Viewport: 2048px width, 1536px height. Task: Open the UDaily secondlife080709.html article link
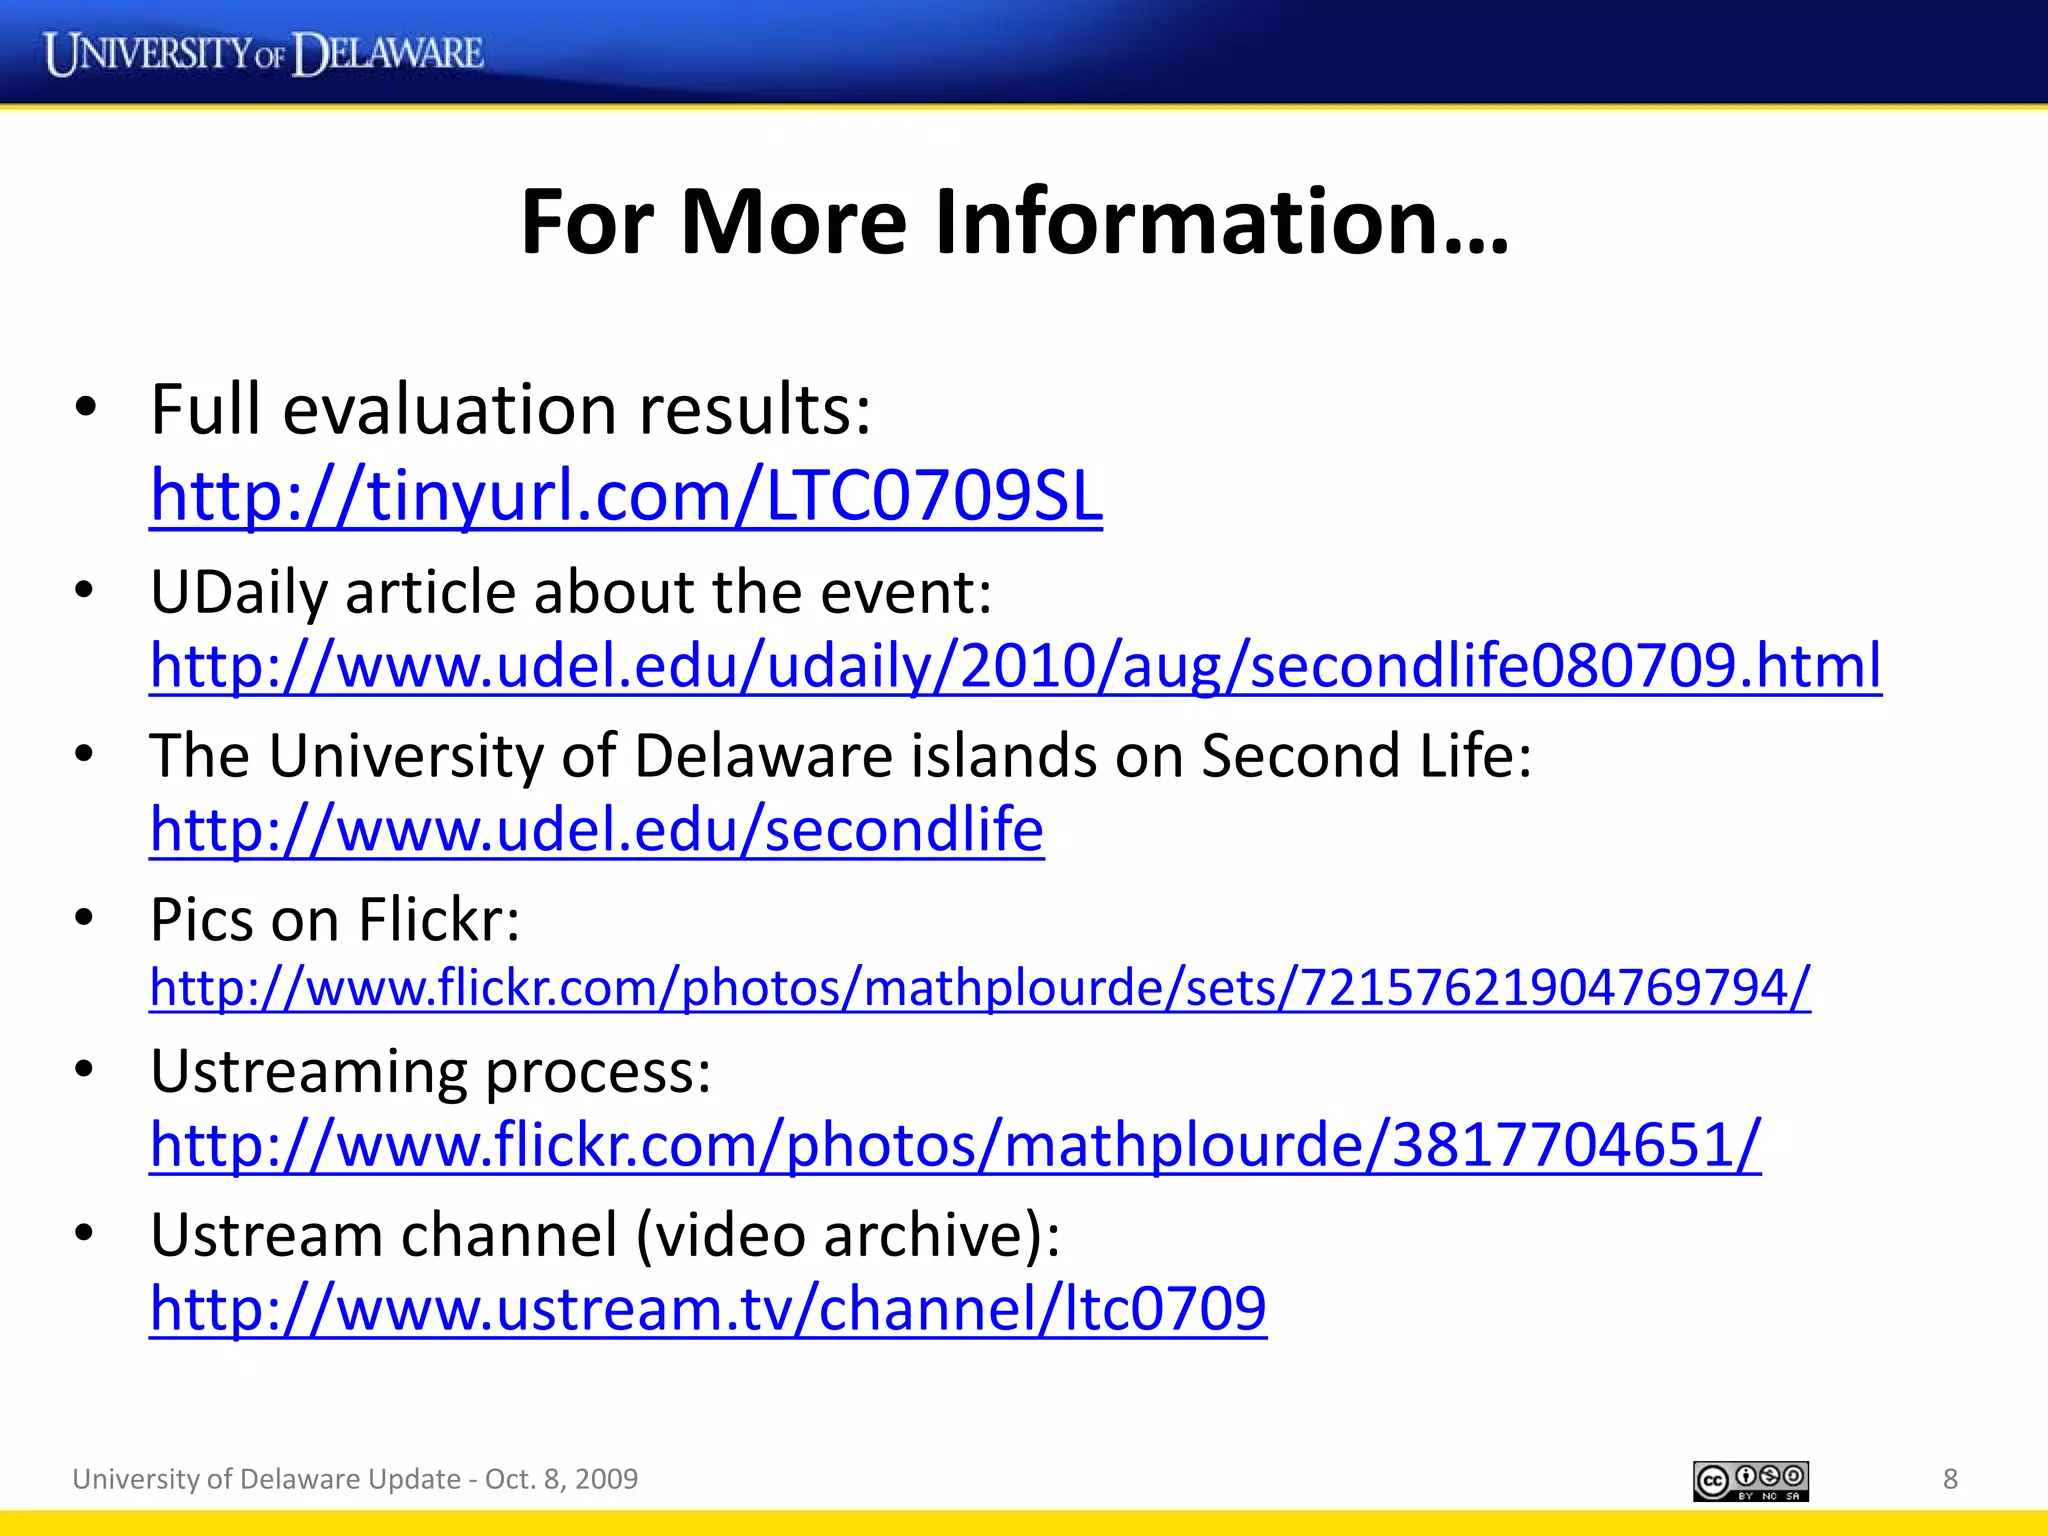pos(1016,666)
